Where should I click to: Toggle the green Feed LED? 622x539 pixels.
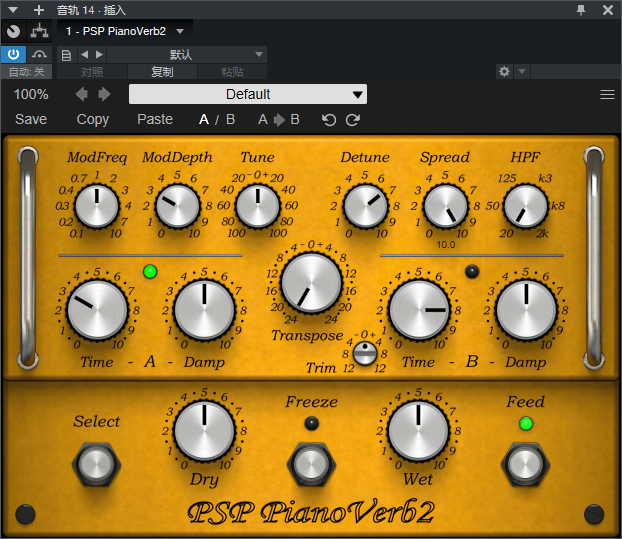(x=526, y=423)
